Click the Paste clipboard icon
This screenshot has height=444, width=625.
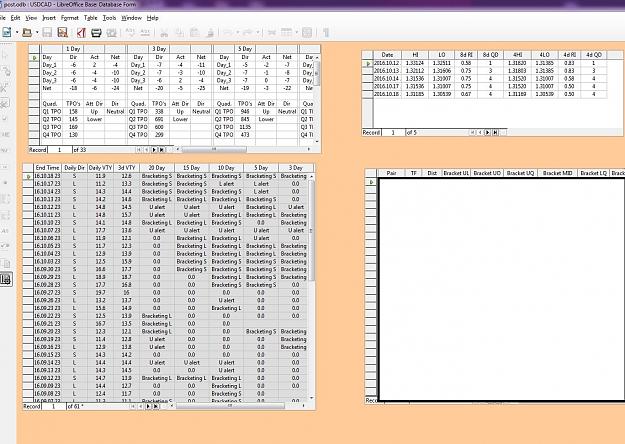pos(195,32)
